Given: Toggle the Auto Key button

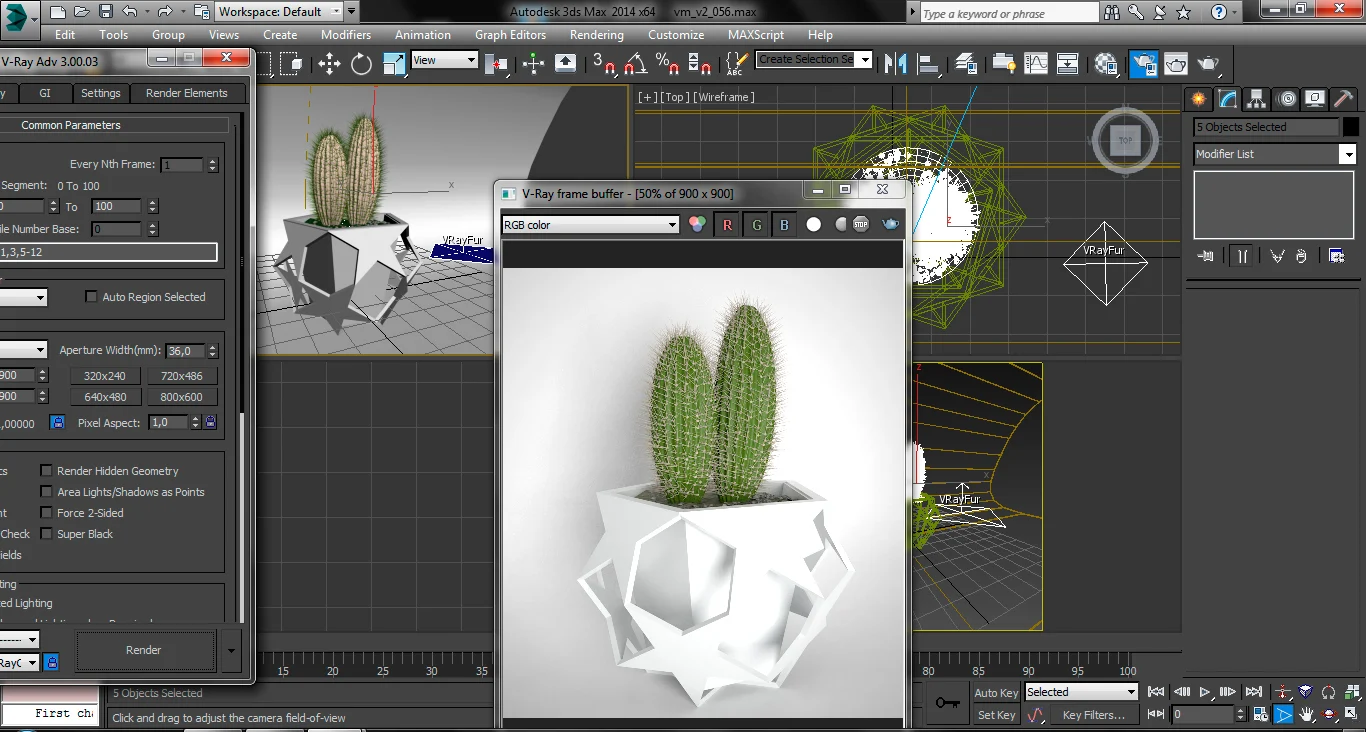Looking at the screenshot, I should 996,693.
